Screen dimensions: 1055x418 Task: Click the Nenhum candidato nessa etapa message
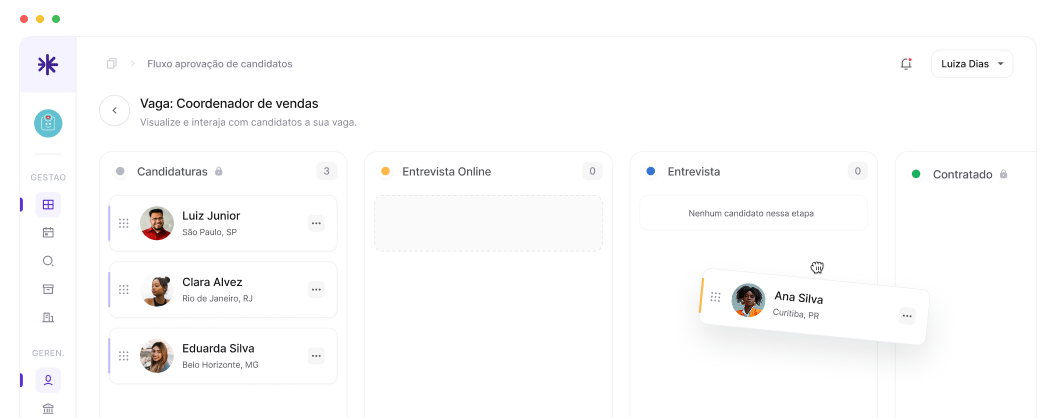click(x=751, y=213)
